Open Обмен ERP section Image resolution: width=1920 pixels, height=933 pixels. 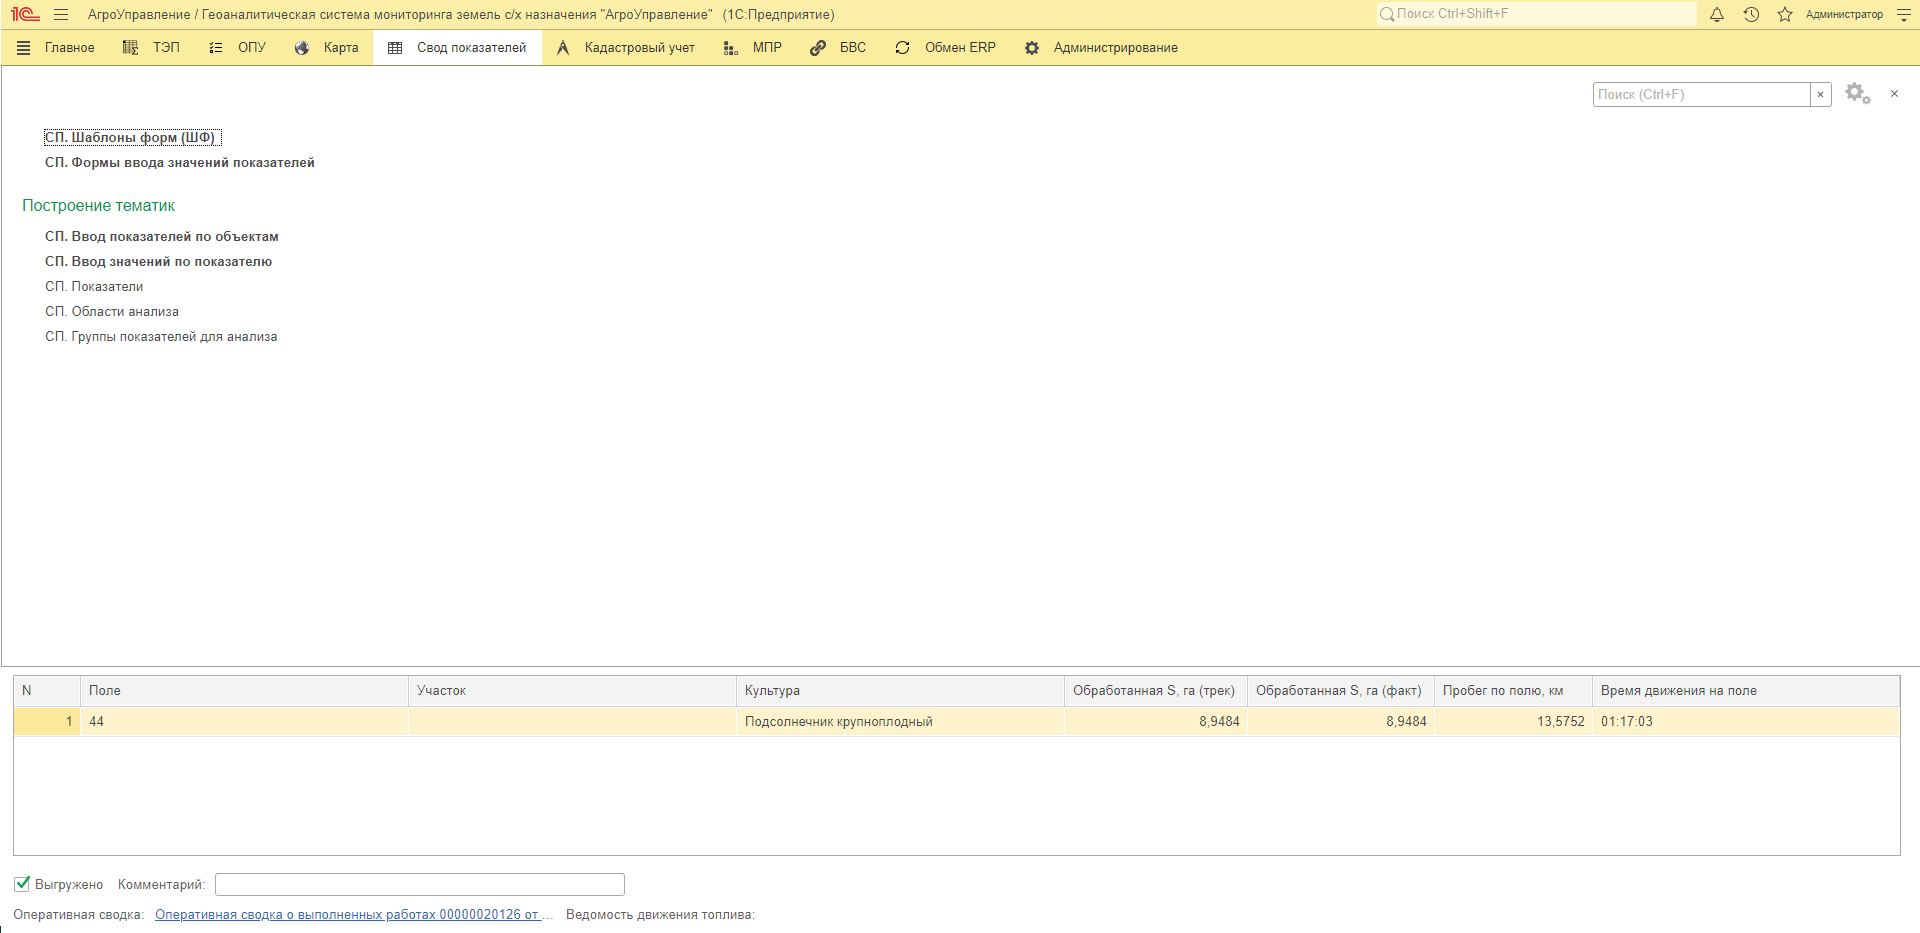point(960,48)
